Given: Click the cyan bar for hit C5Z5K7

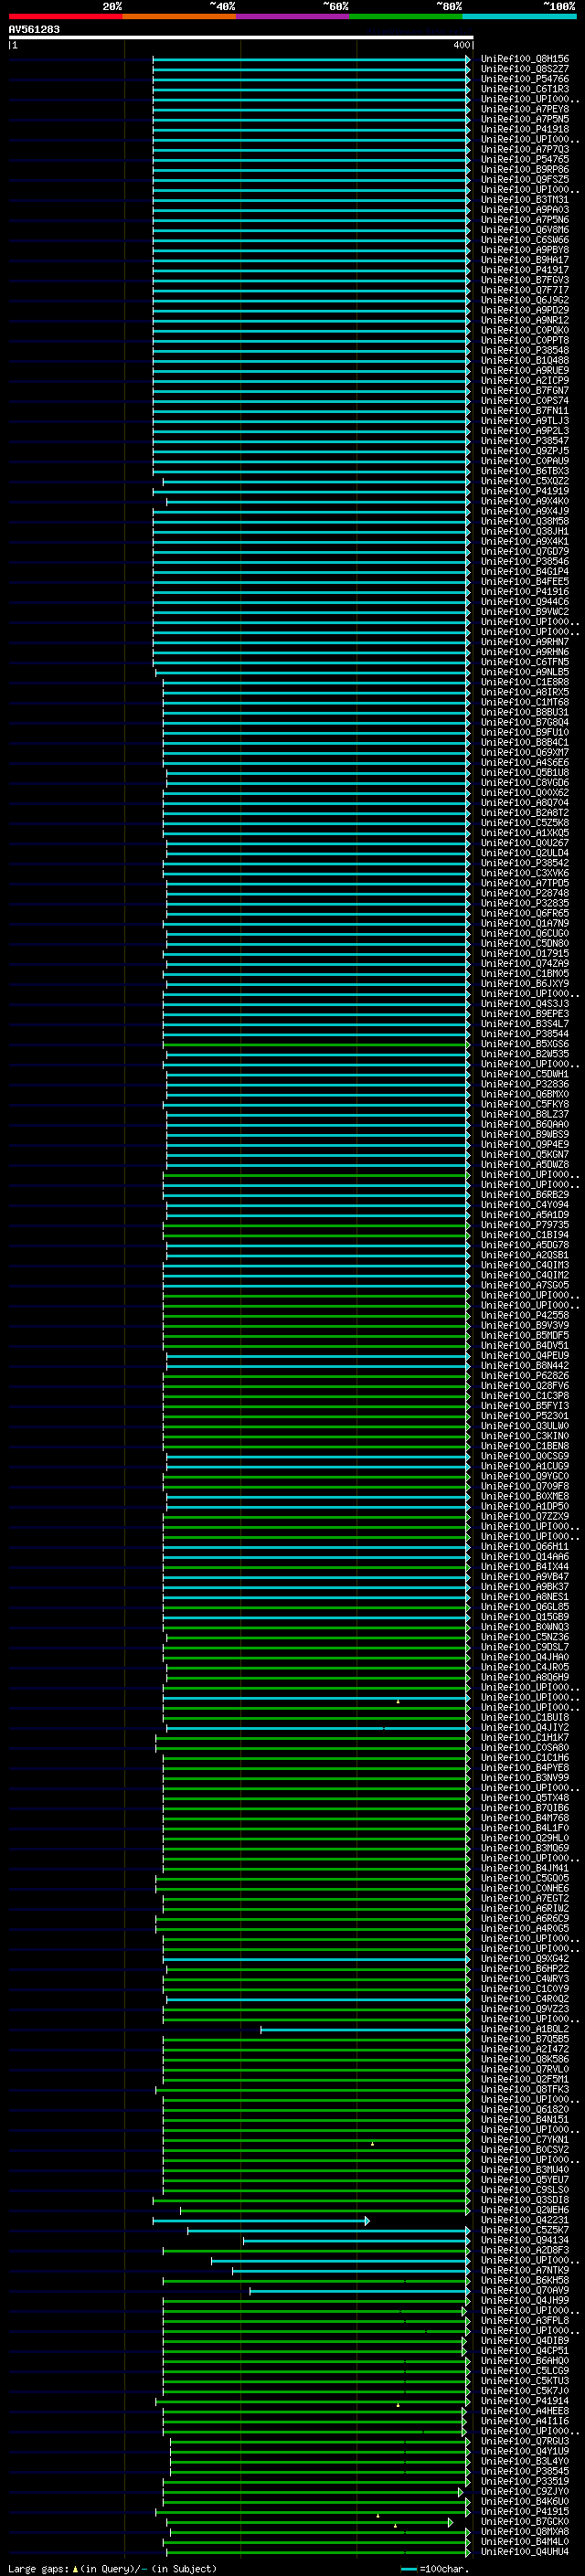Looking at the screenshot, I should point(328,2231).
